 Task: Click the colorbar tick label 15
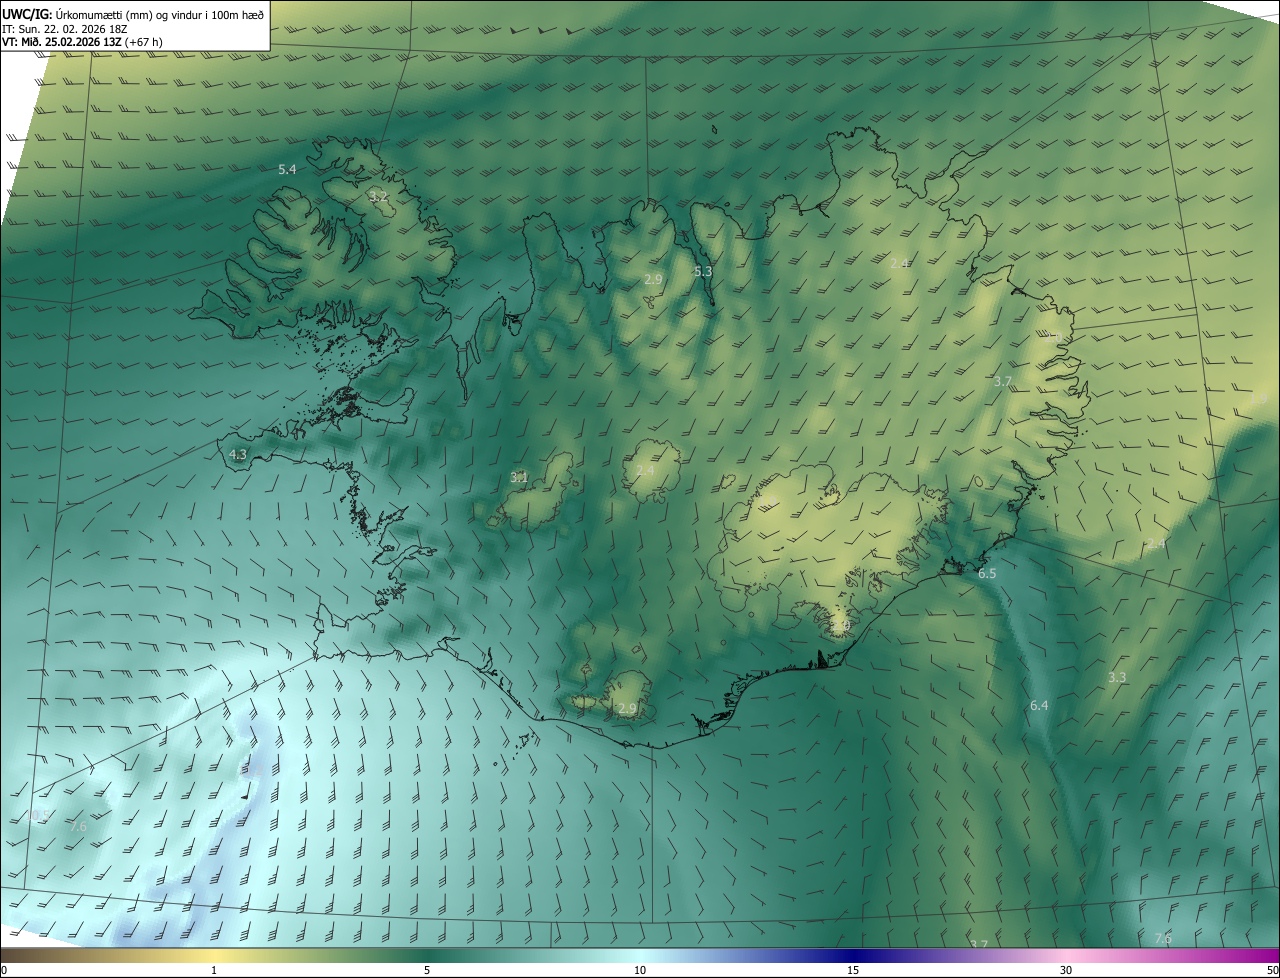pos(853,971)
